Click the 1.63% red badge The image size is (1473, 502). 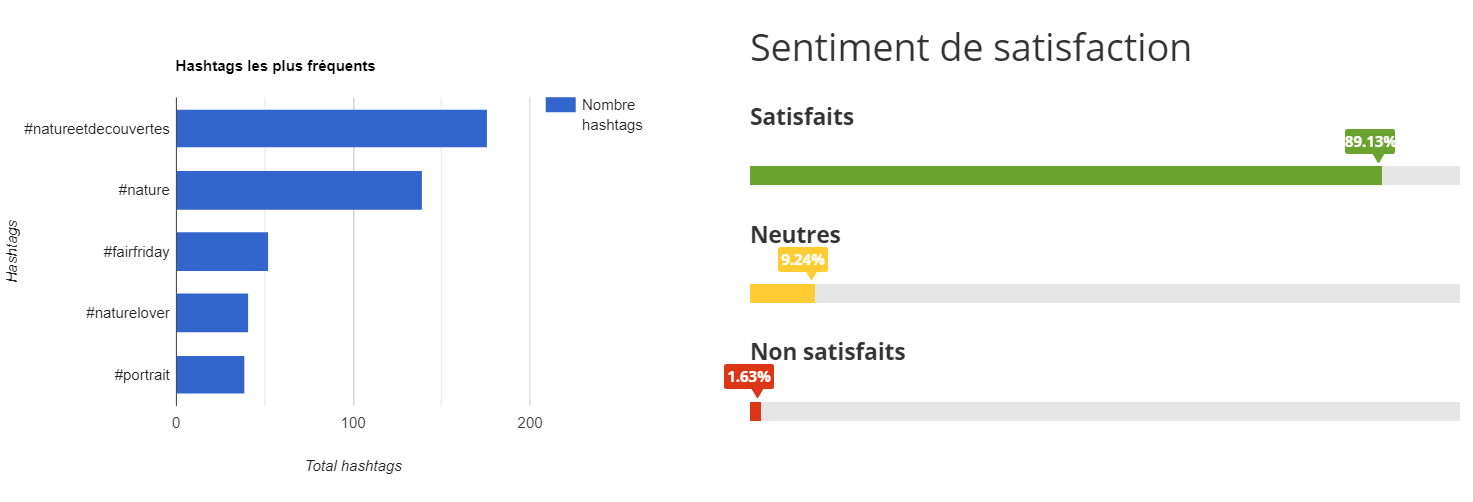tap(749, 377)
